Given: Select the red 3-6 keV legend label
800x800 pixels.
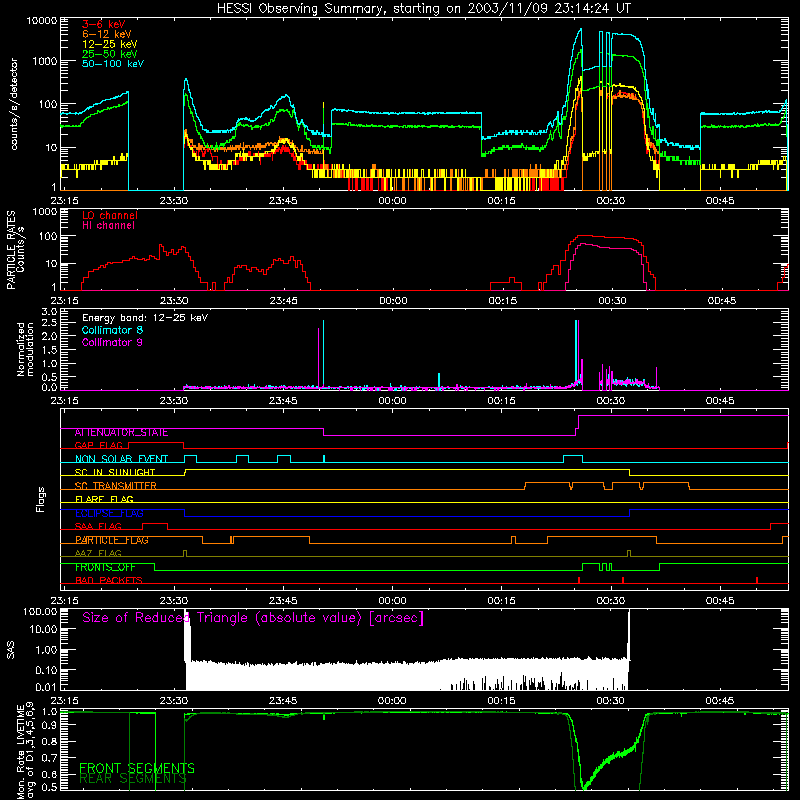Looking at the screenshot, I should click(x=103, y=24).
